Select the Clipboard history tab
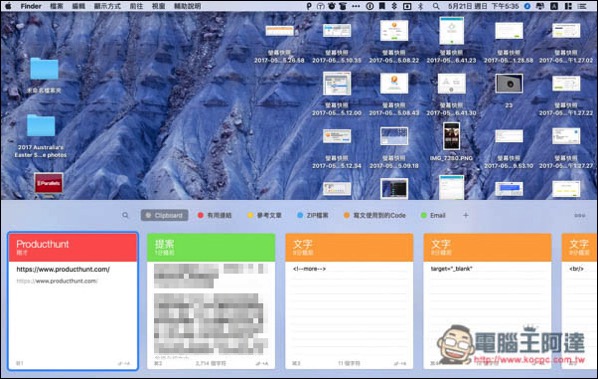This screenshot has width=598, height=379. pyautogui.click(x=164, y=215)
